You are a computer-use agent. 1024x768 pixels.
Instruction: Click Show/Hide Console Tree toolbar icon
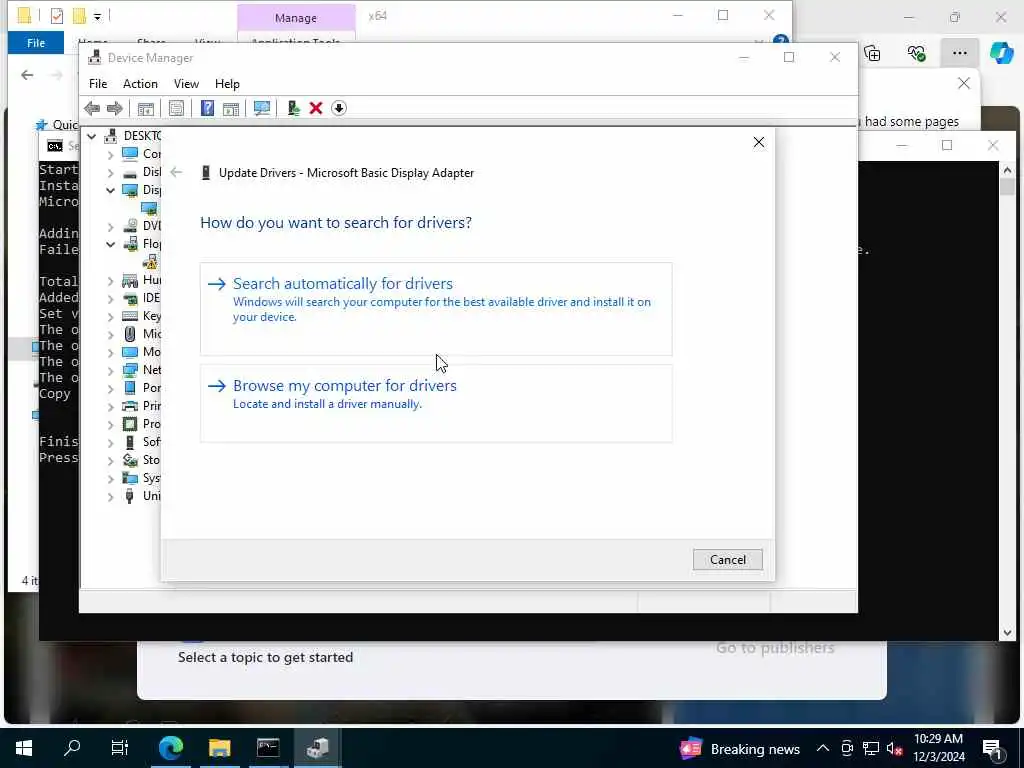(x=146, y=108)
